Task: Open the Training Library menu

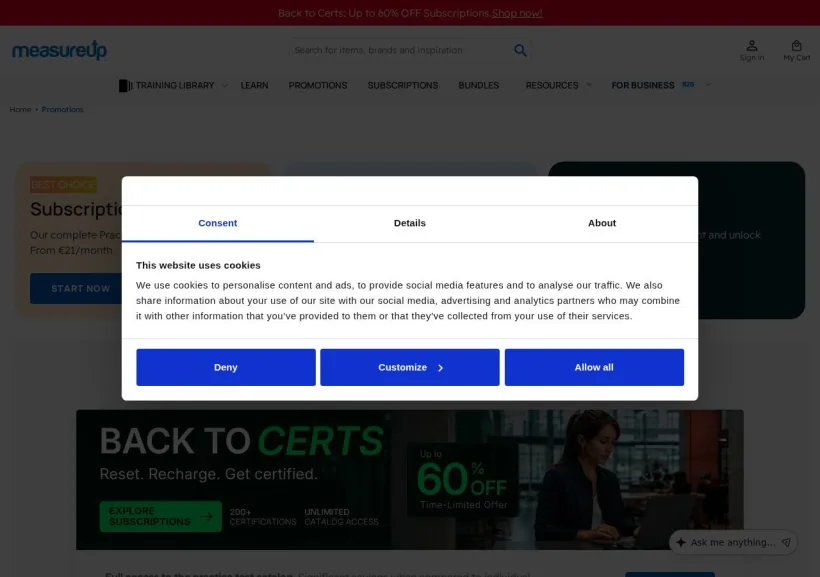Action: pos(175,85)
